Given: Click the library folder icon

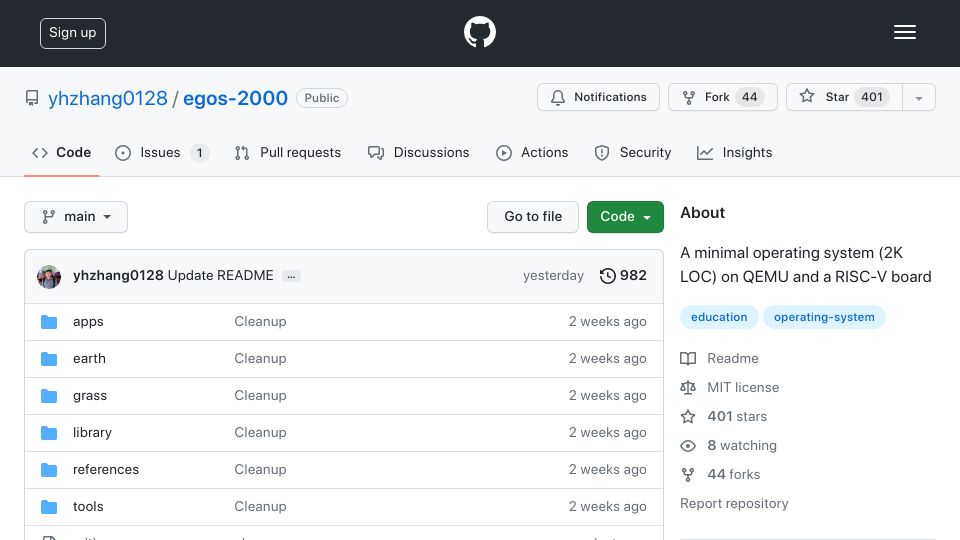Looking at the screenshot, I should 49,433.
